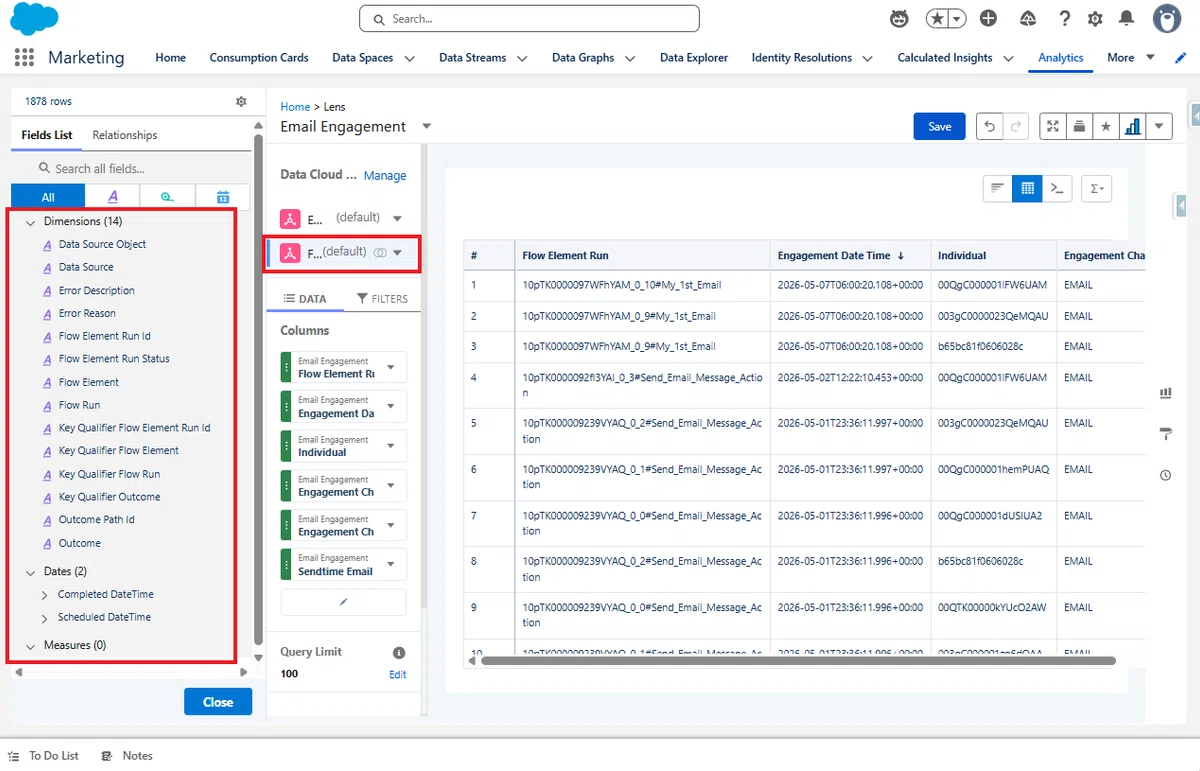Viewport: 1200px width, 771px height.
Task: Collapse the Dimensions (14) section
Action: coord(31,222)
